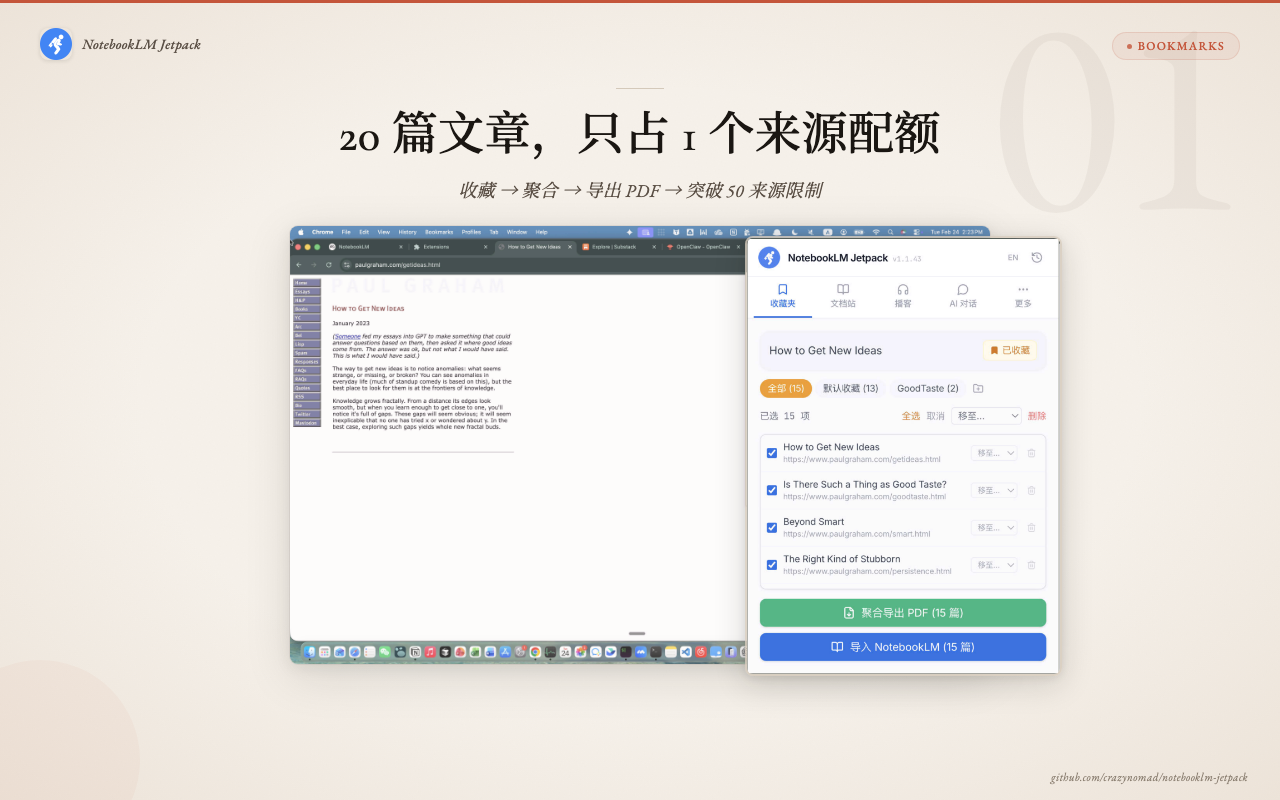This screenshot has width=1280, height=800.
Task: Click the new folder icon
Action: (x=978, y=388)
